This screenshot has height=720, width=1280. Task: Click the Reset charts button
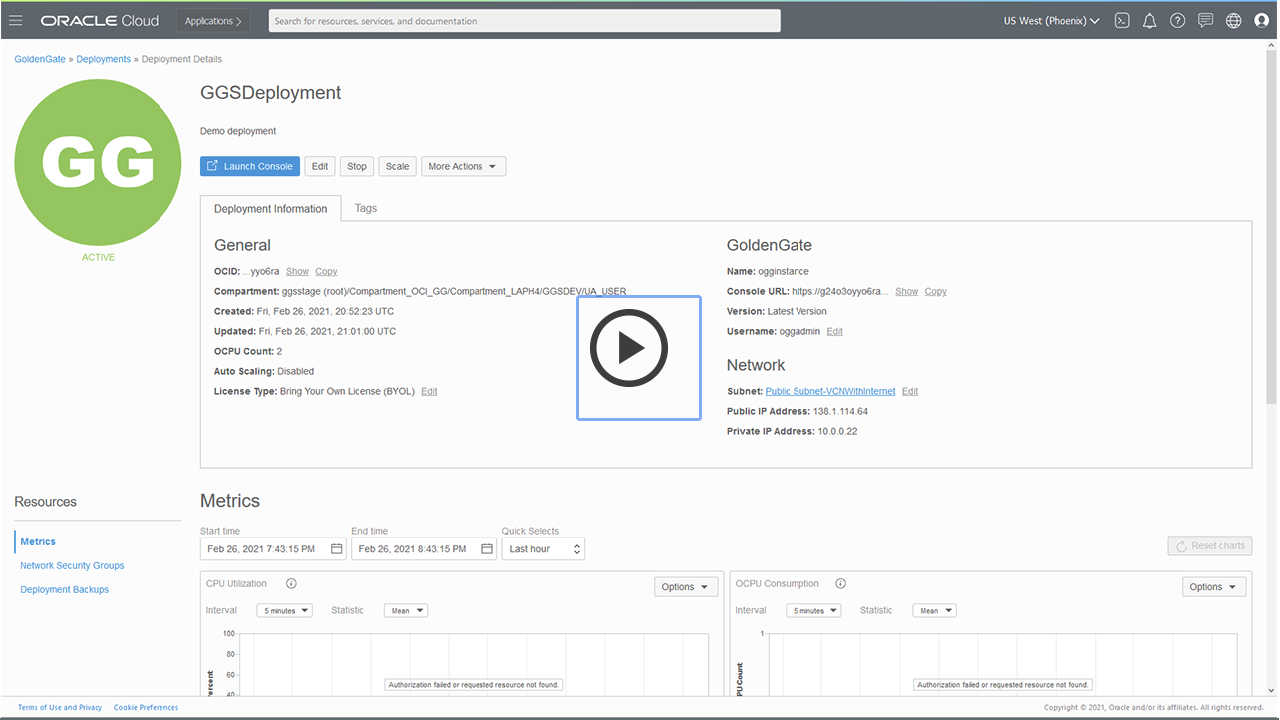click(1210, 546)
